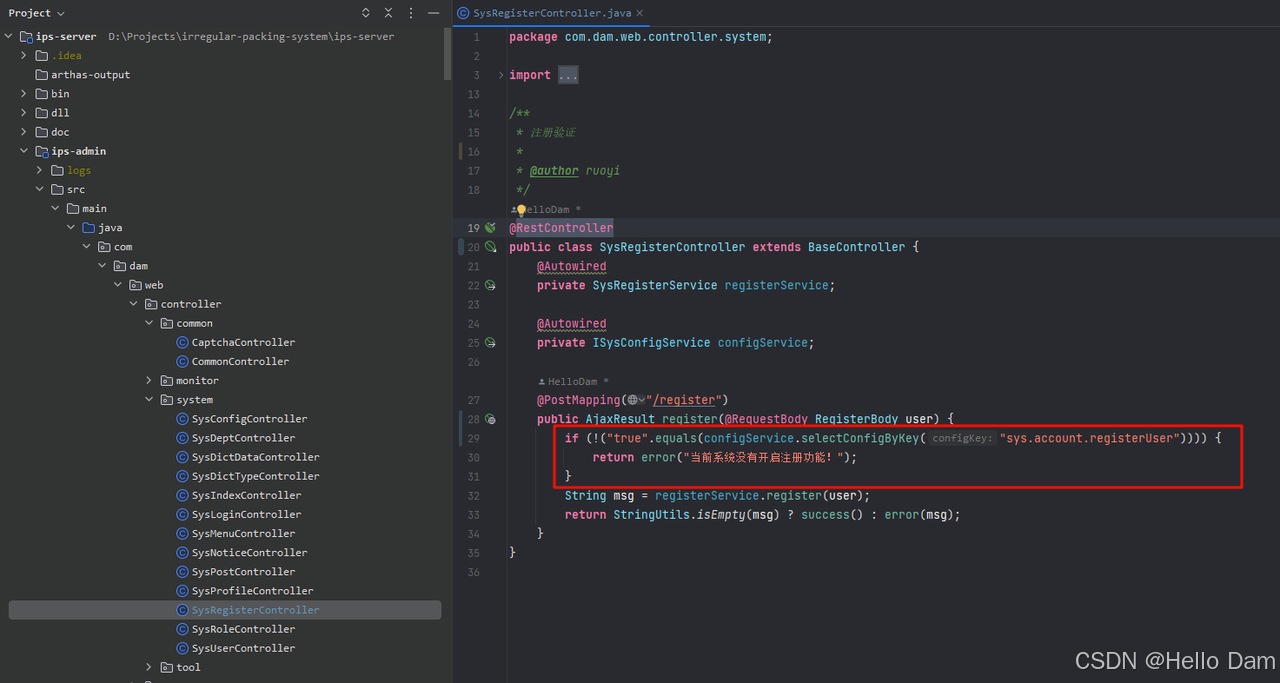Hide the Project panel with the minimize dash
The width and height of the screenshot is (1280, 683).
(x=433, y=13)
